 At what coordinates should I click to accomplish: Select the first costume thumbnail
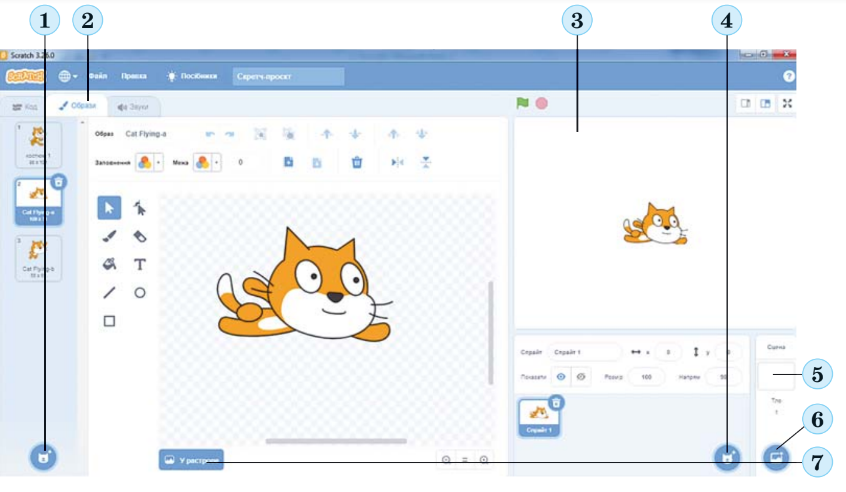coord(38,145)
